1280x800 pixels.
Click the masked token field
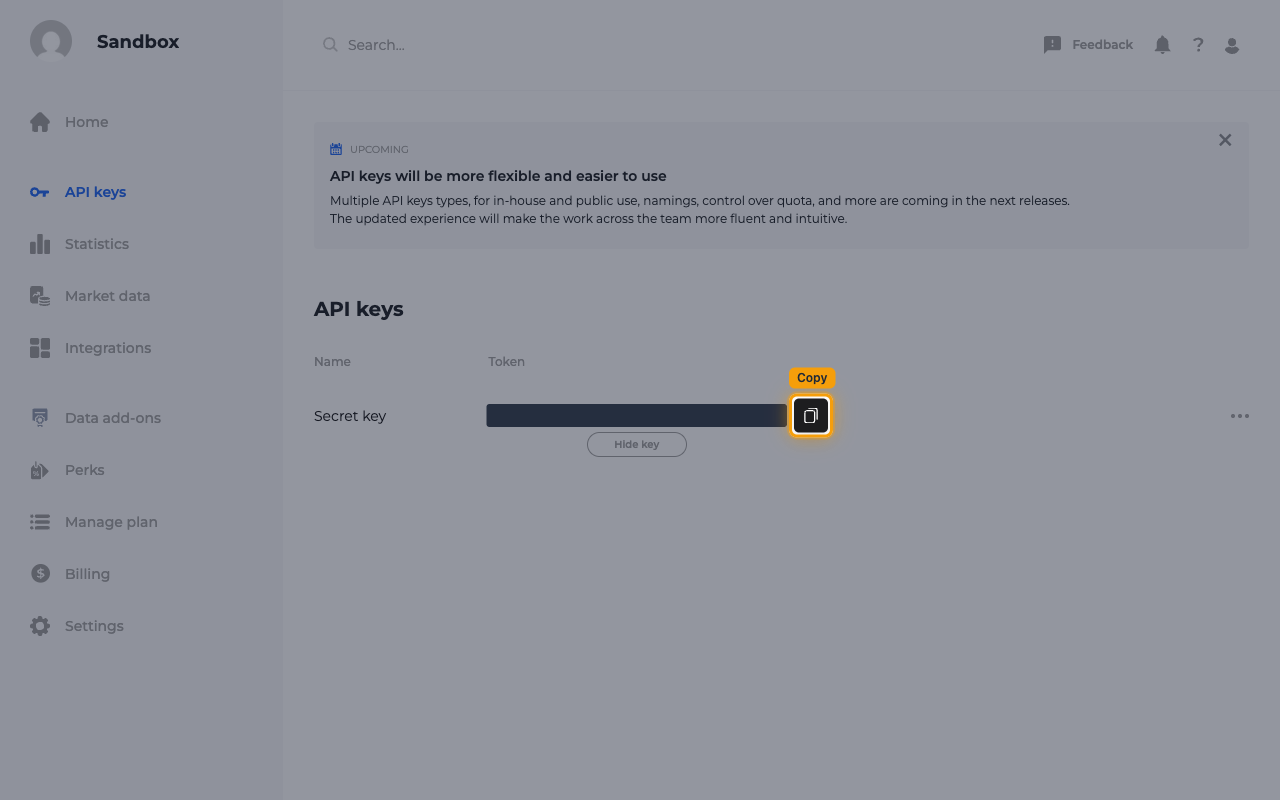[x=637, y=416]
